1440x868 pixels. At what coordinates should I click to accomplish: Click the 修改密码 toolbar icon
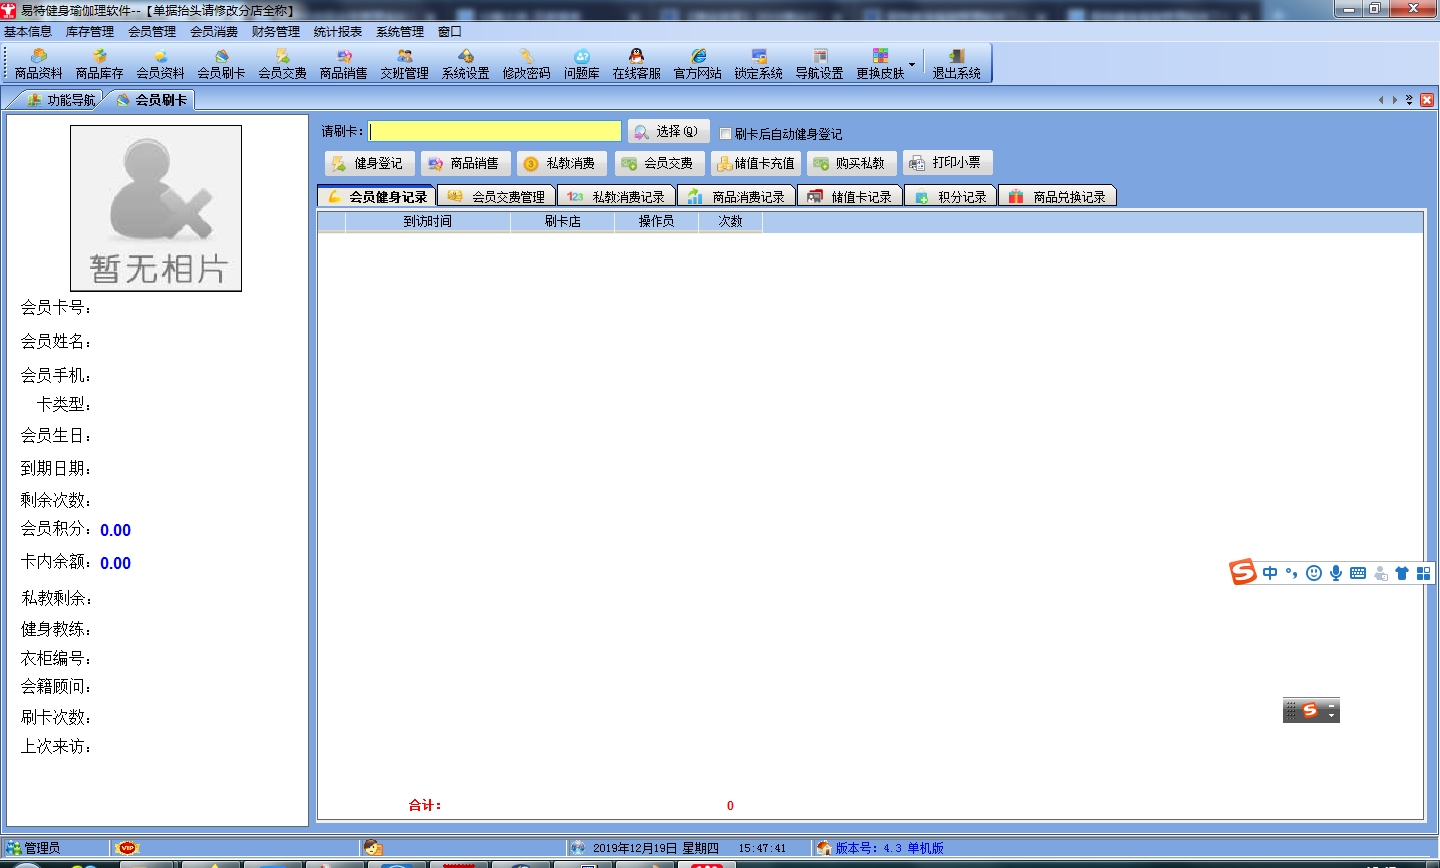pyautogui.click(x=527, y=63)
